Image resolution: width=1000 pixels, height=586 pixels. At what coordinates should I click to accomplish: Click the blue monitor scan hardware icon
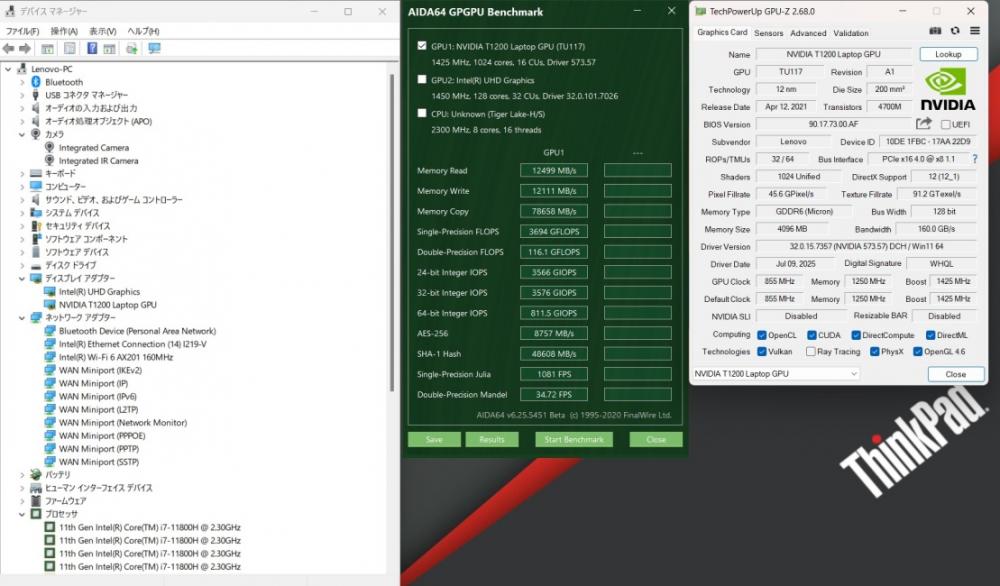click(154, 48)
